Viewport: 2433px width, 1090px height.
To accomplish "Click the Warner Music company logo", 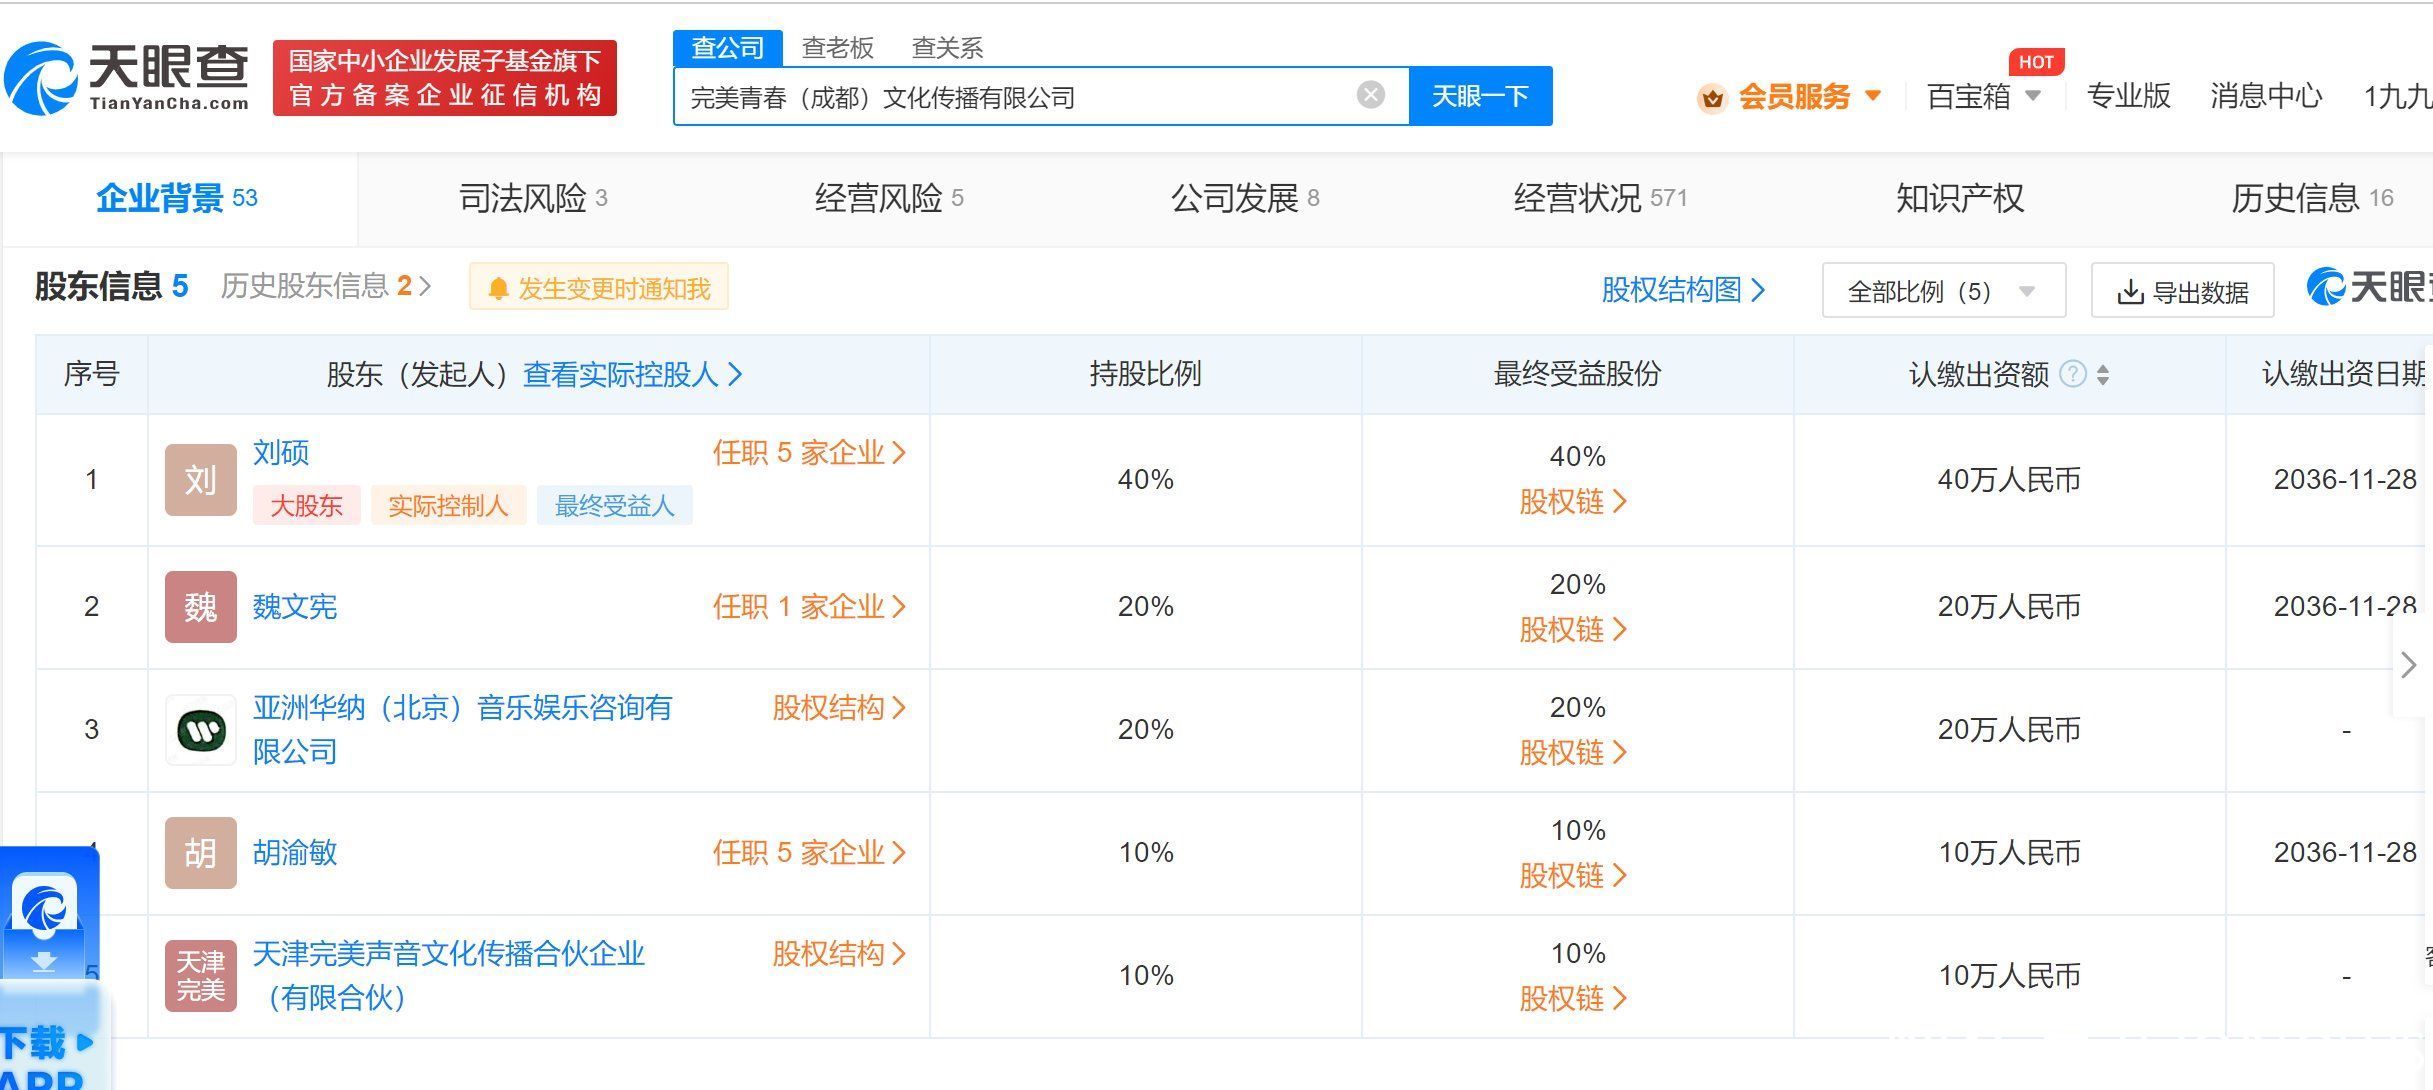I will [x=201, y=730].
